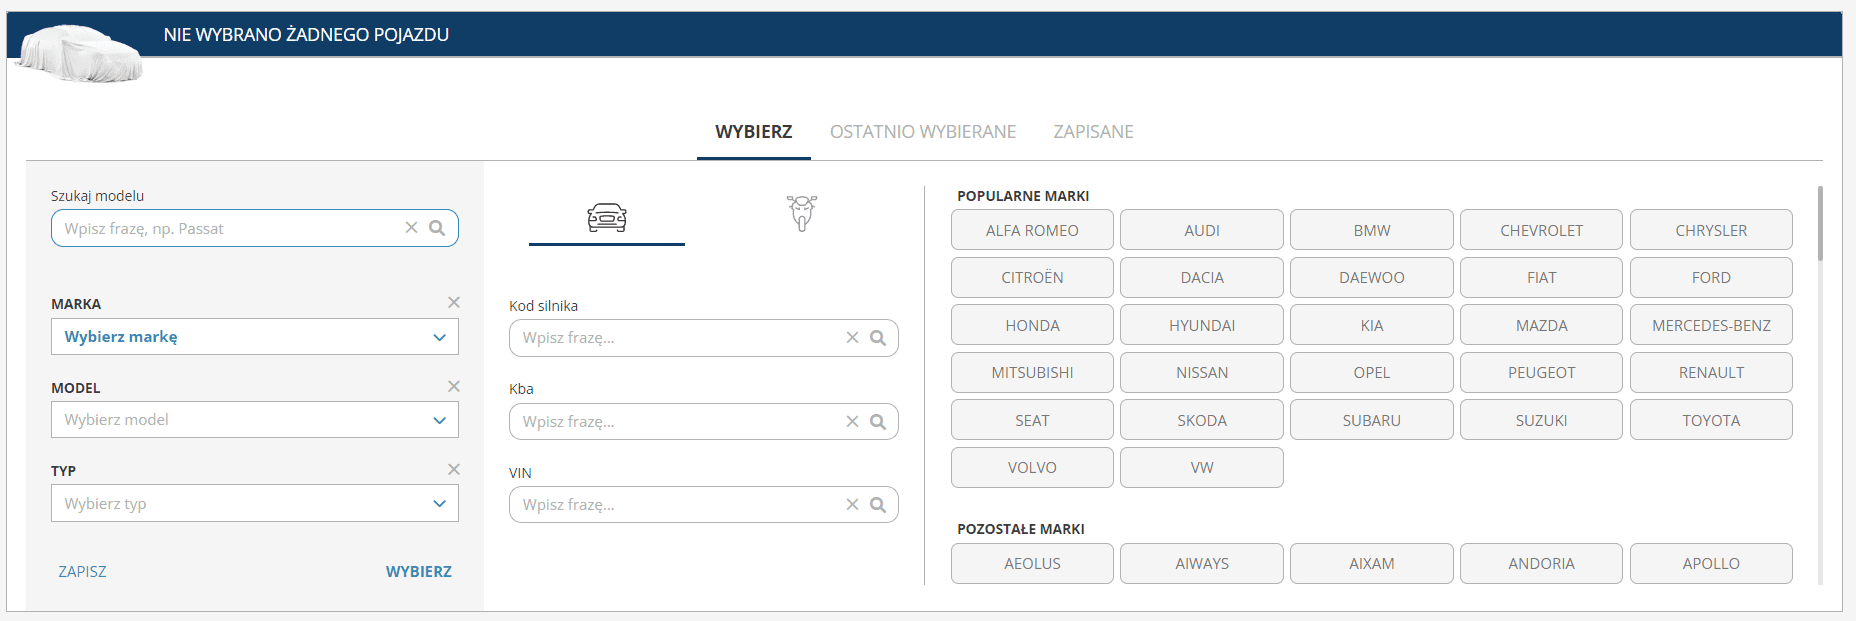Choose VW brand button

1202,467
